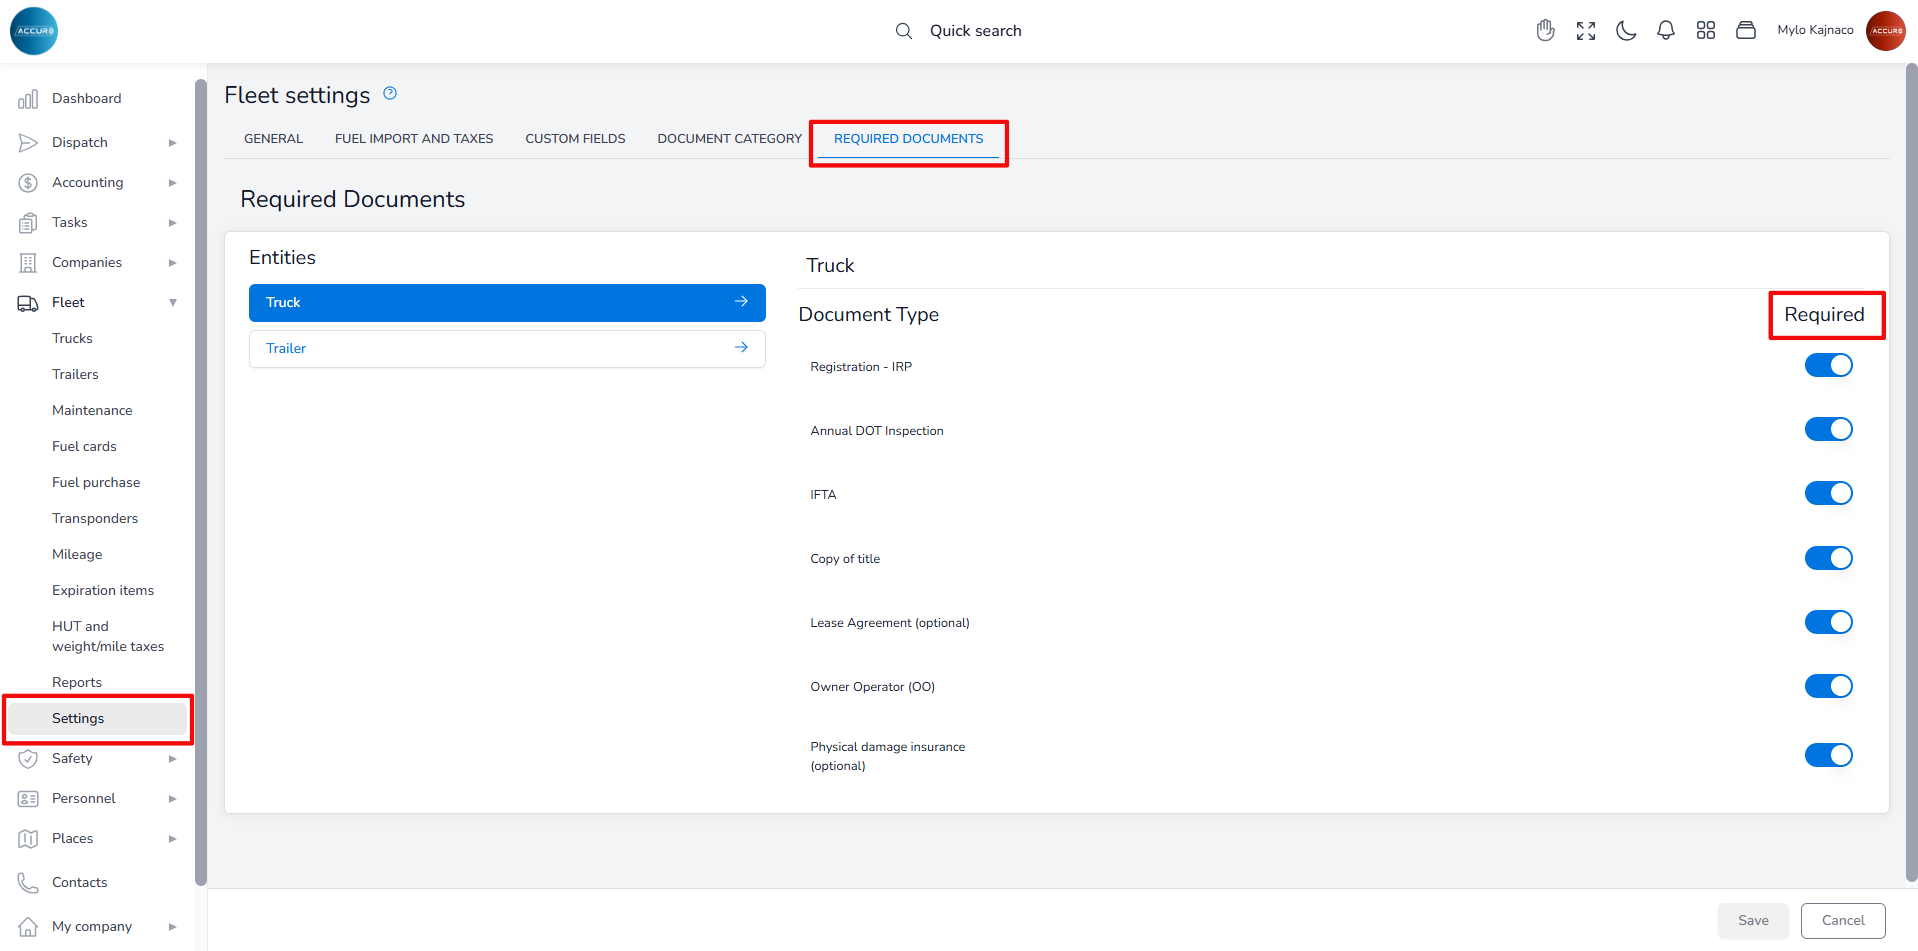The image size is (1918, 951).
Task: Click the hand icon in header
Action: click(1546, 31)
